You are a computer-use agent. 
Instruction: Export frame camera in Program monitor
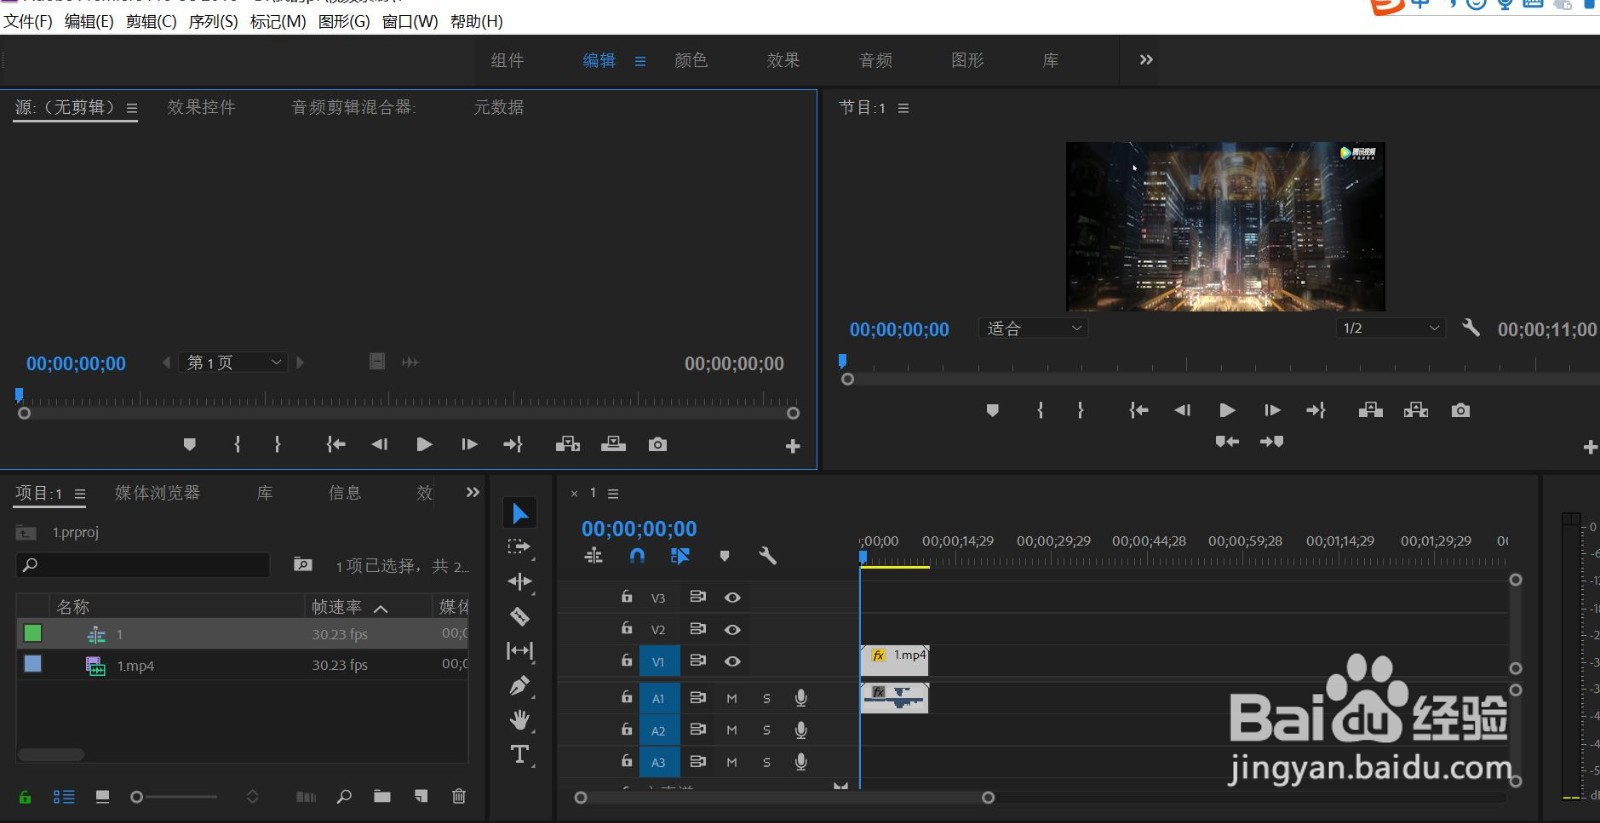pyautogui.click(x=1461, y=410)
